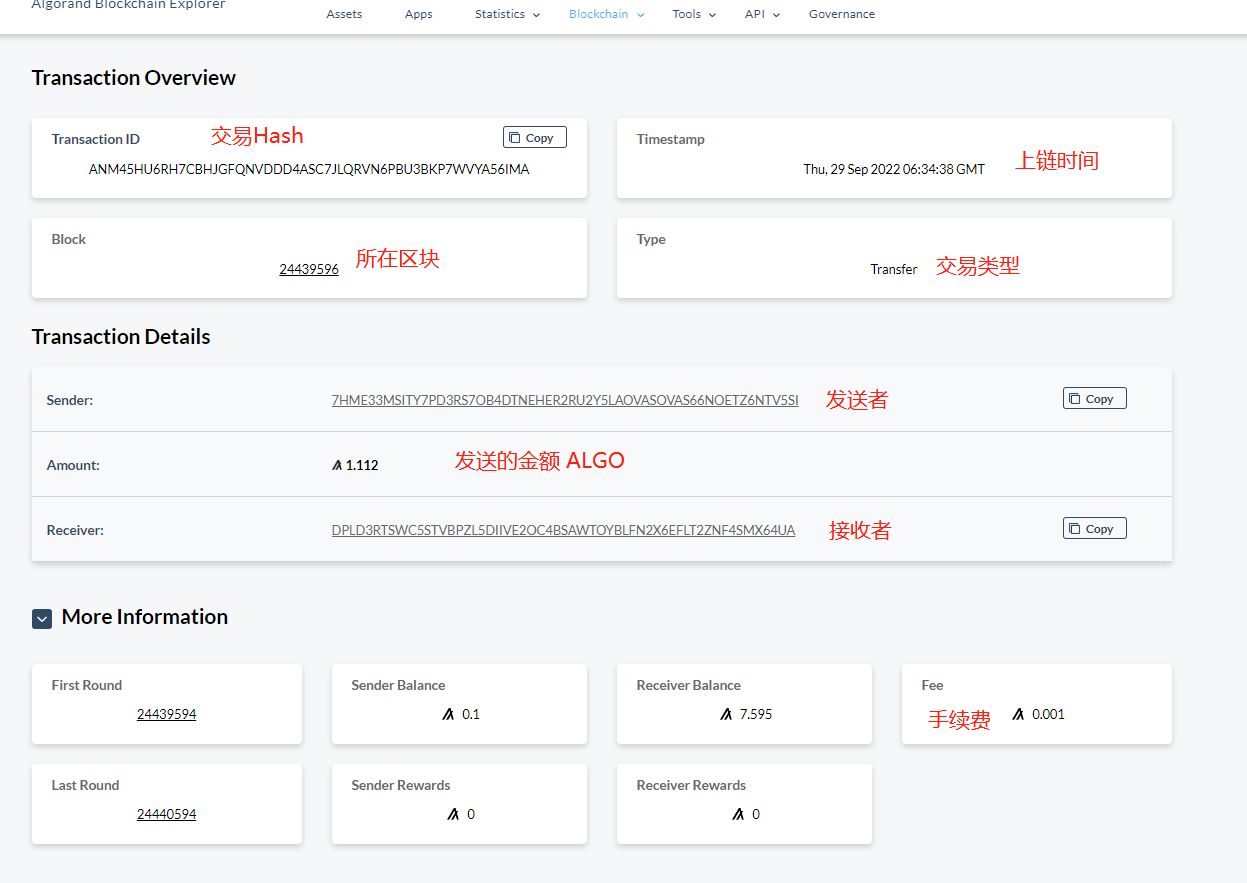Click the First Round label

tap(87, 685)
